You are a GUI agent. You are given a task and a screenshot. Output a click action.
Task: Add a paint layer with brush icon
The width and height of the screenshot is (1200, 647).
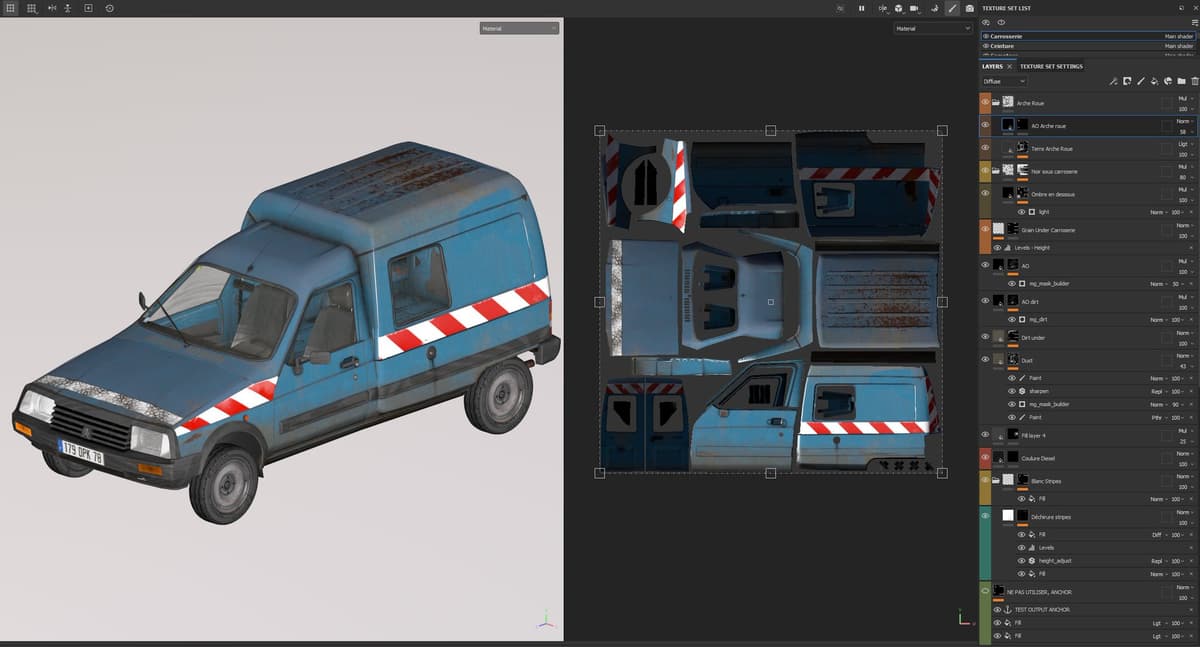tap(1140, 81)
